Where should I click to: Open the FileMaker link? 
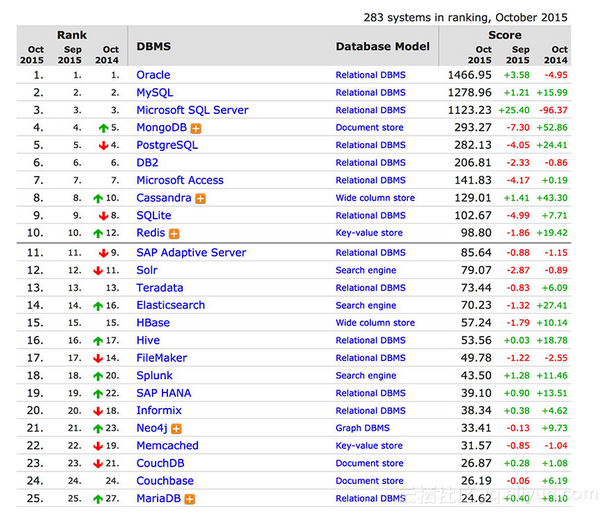[162, 358]
